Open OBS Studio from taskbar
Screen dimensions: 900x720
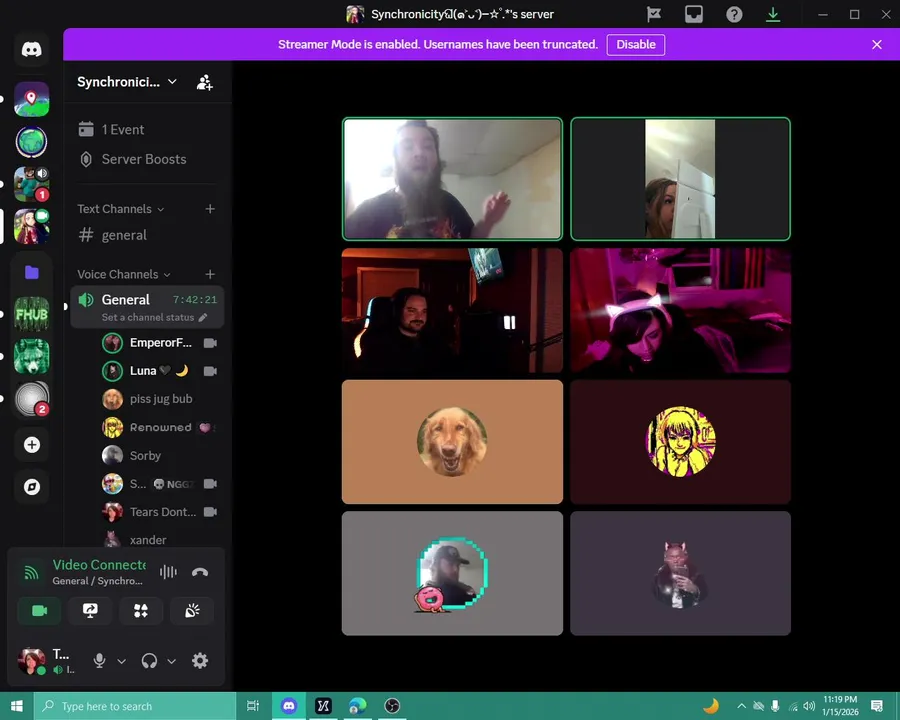point(392,706)
